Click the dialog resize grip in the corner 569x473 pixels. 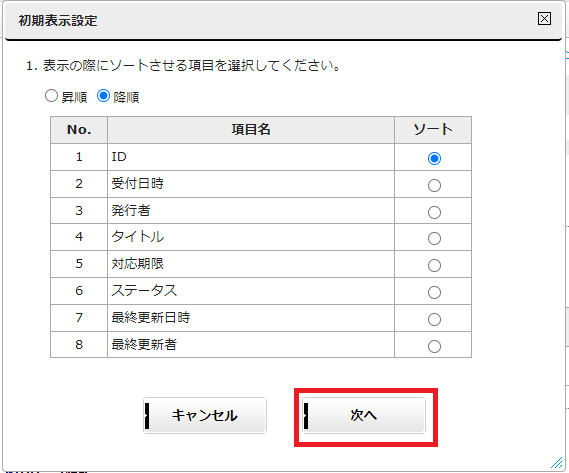tap(556, 462)
